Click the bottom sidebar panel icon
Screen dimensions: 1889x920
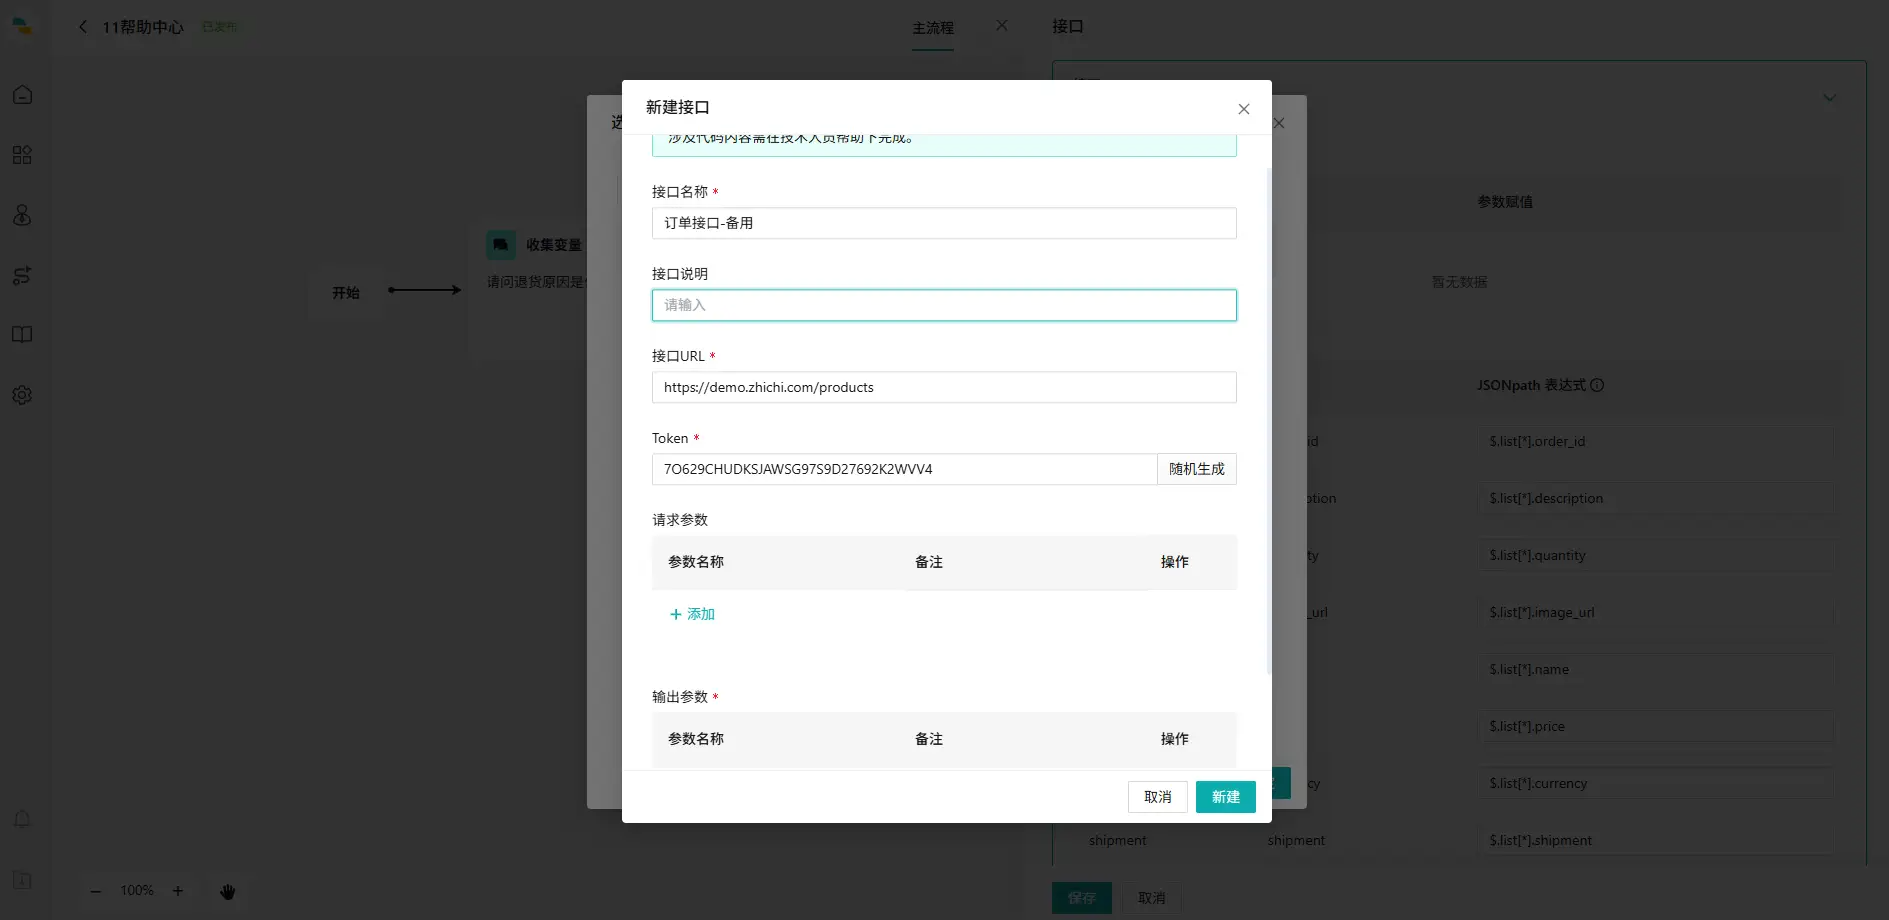(22, 881)
